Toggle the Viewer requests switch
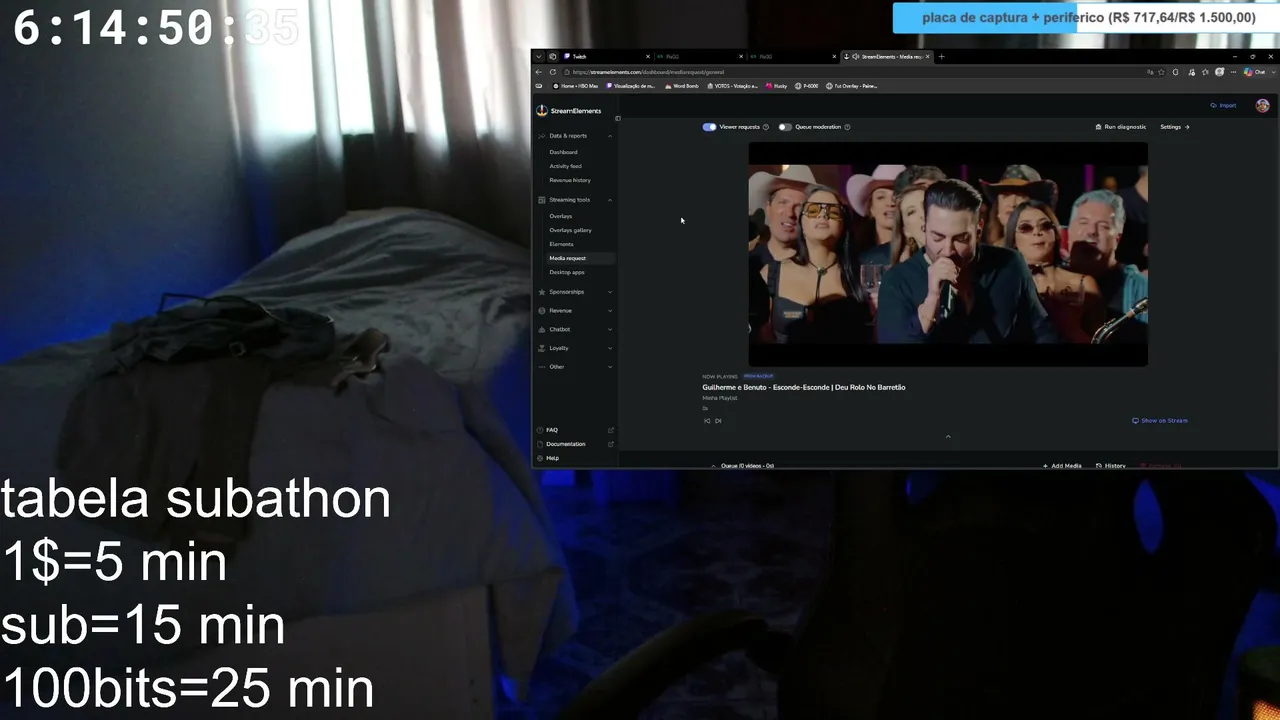 (x=709, y=127)
